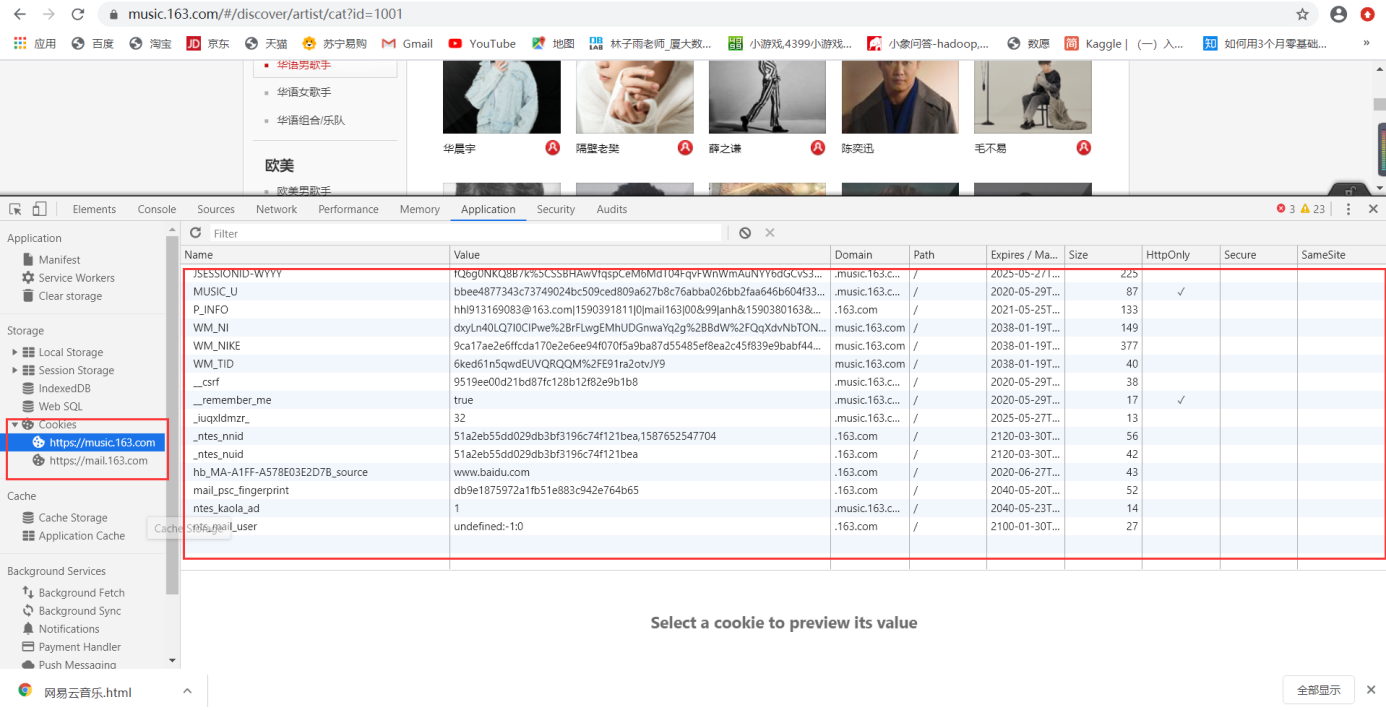This screenshot has height=710, width=1386.
Task: Open Payment Handler in Background Services
Action: click(x=80, y=647)
